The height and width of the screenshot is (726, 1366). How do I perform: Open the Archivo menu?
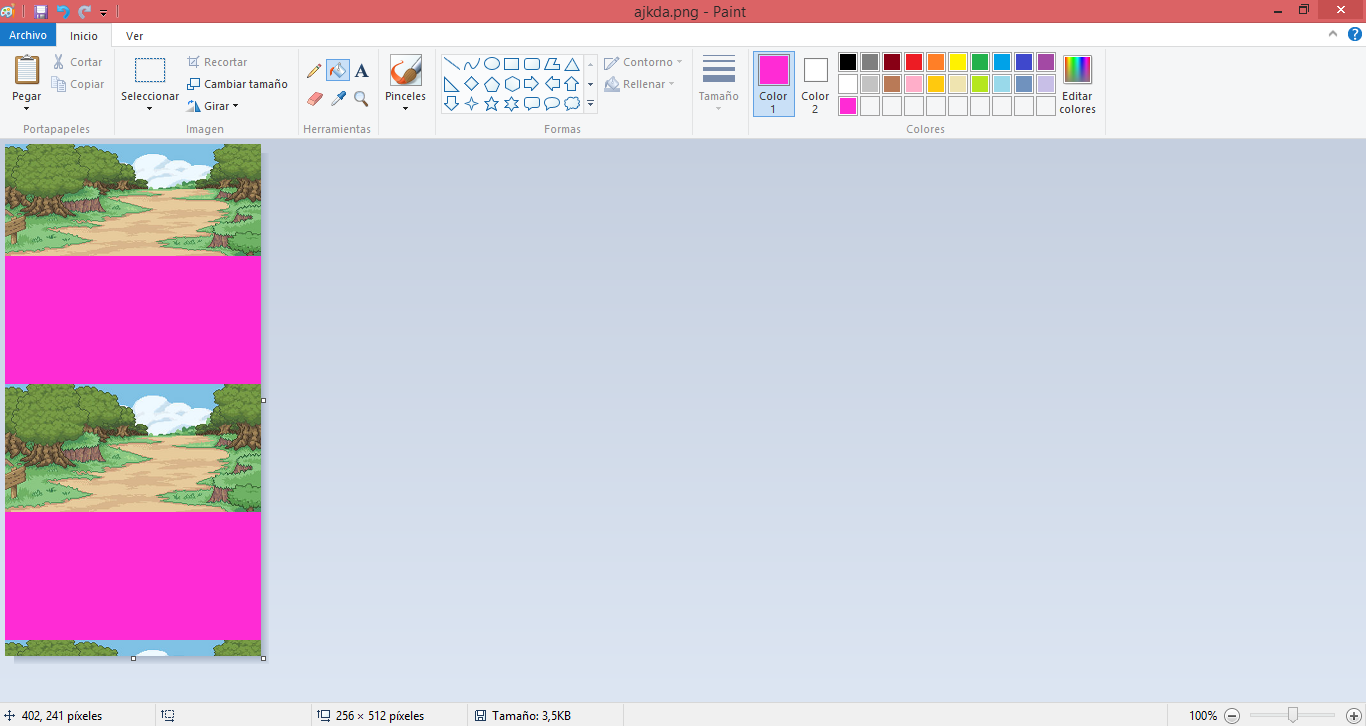coord(28,36)
